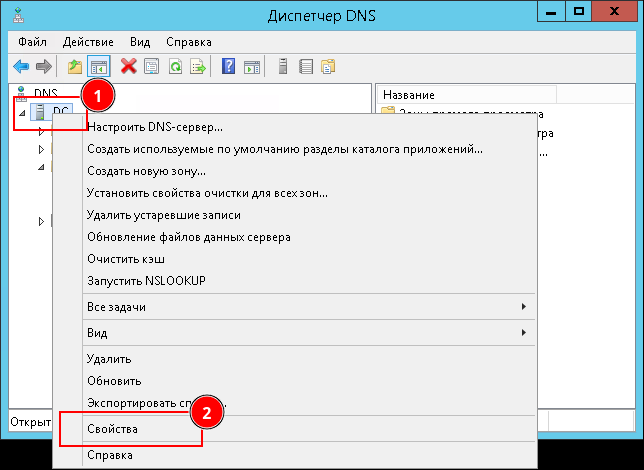Click 'Создать новую зону...' entry
644x470 pixels.
coord(147,171)
